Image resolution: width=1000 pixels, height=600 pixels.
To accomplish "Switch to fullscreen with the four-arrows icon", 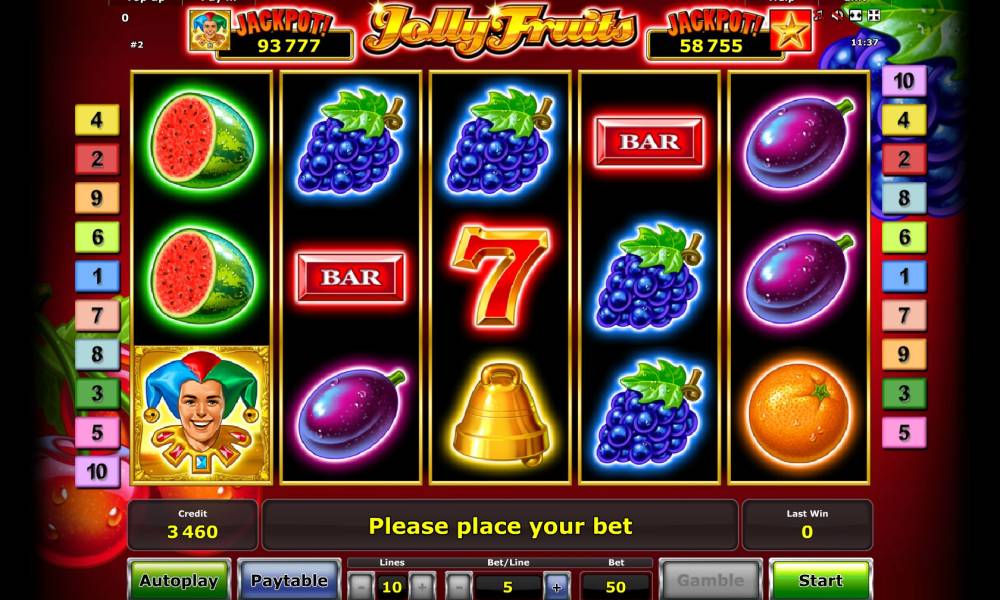I will 874,15.
